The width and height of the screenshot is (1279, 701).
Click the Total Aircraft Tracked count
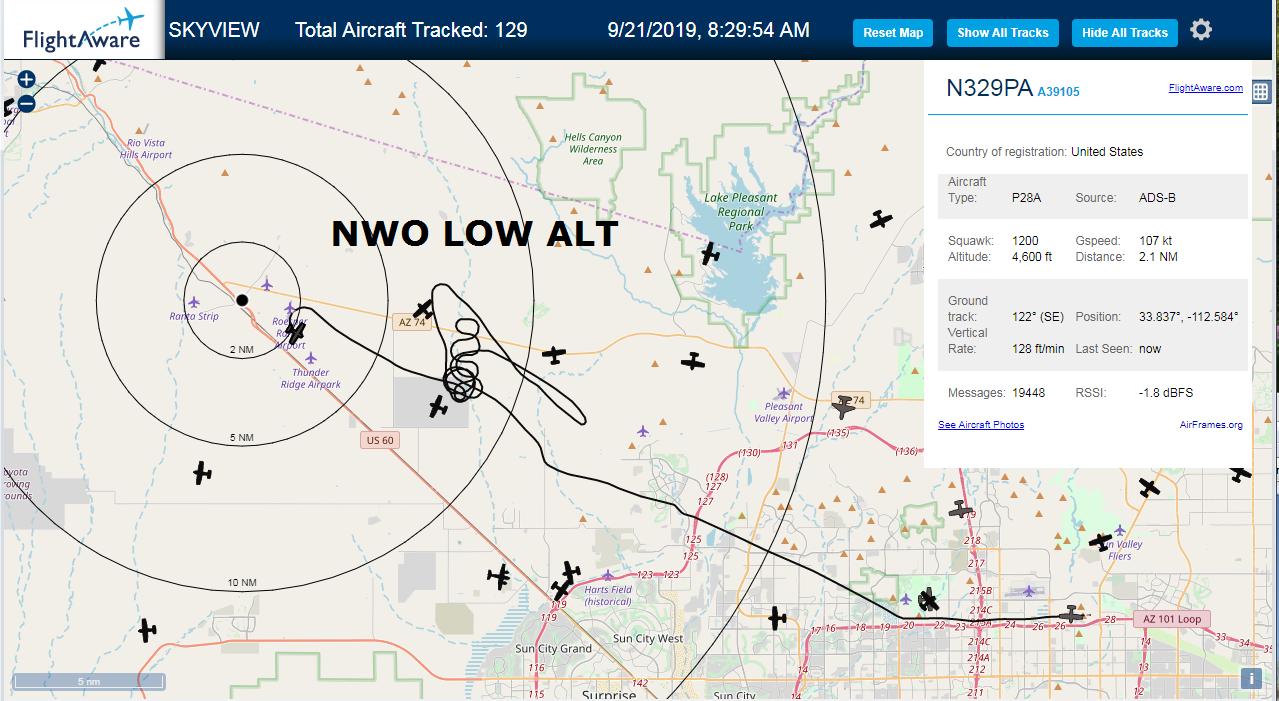coord(411,30)
